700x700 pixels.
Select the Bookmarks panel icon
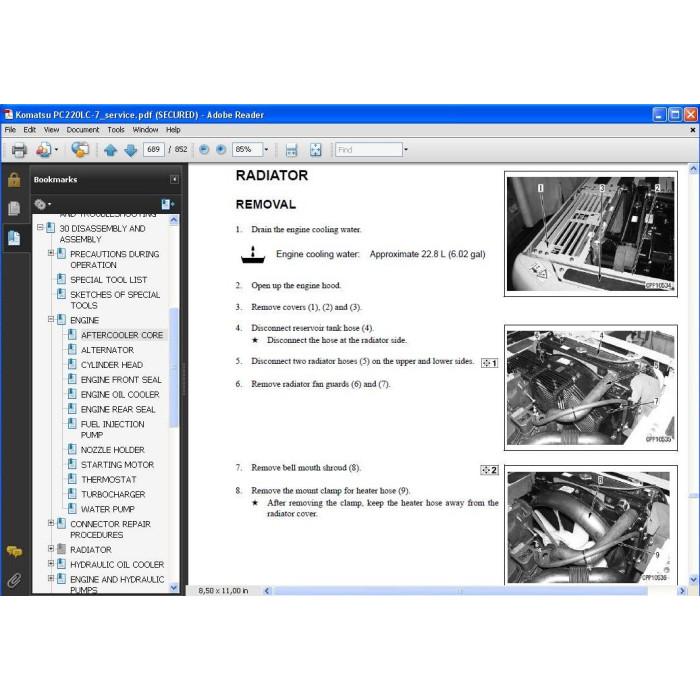tap(14, 238)
